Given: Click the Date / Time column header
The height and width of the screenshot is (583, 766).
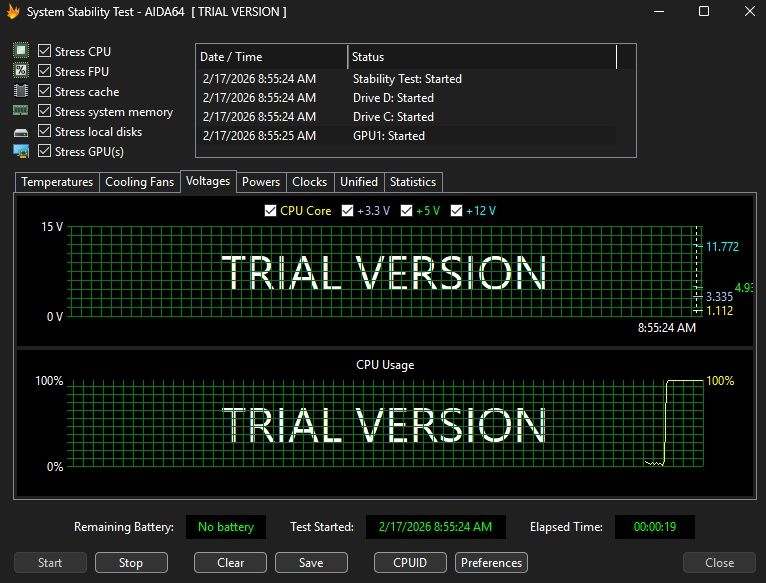Looking at the screenshot, I should [x=272, y=57].
